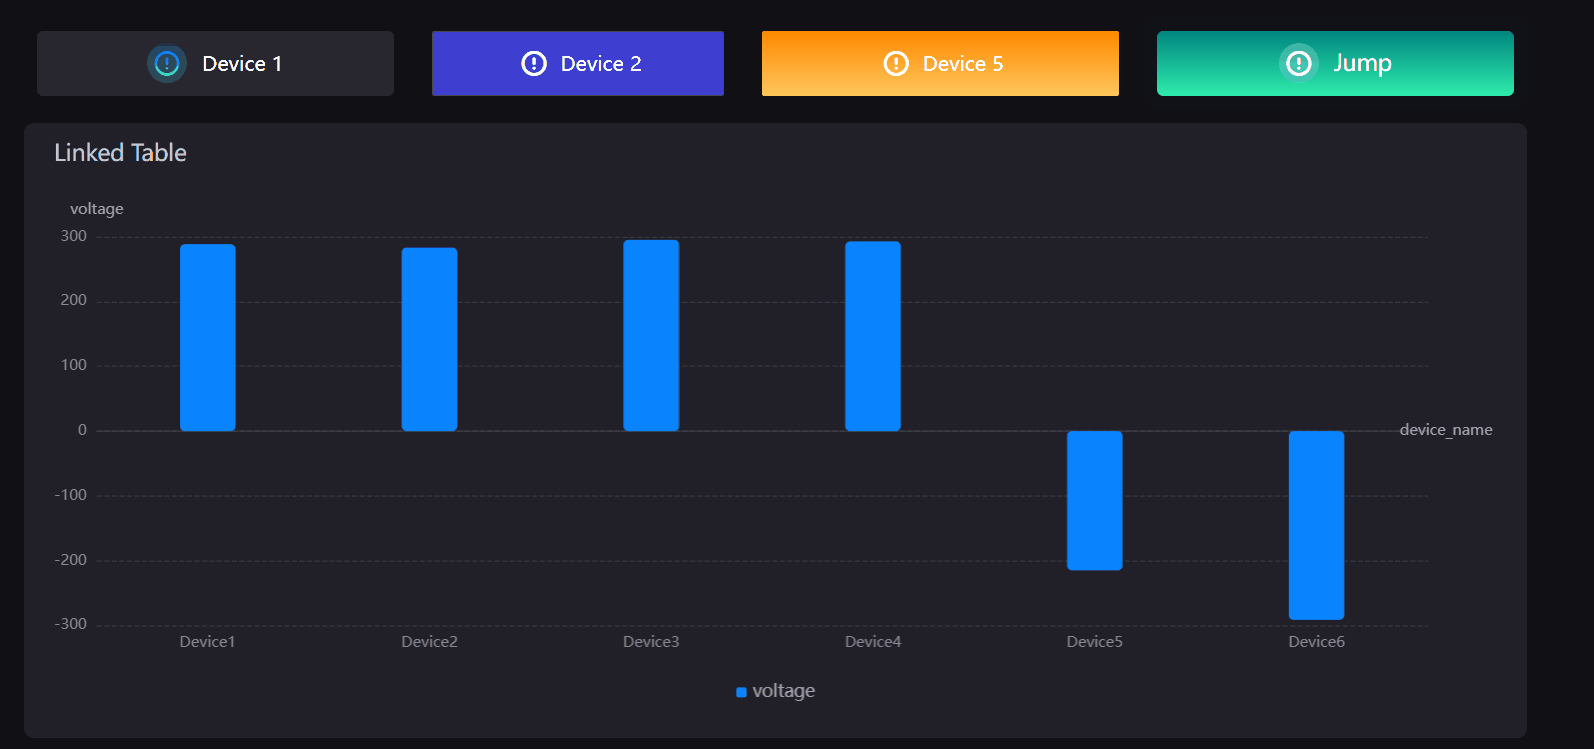This screenshot has height=749, width=1594.
Task: Toggle the voltage series via legend text
Action: pyautogui.click(x=783, y=691)
